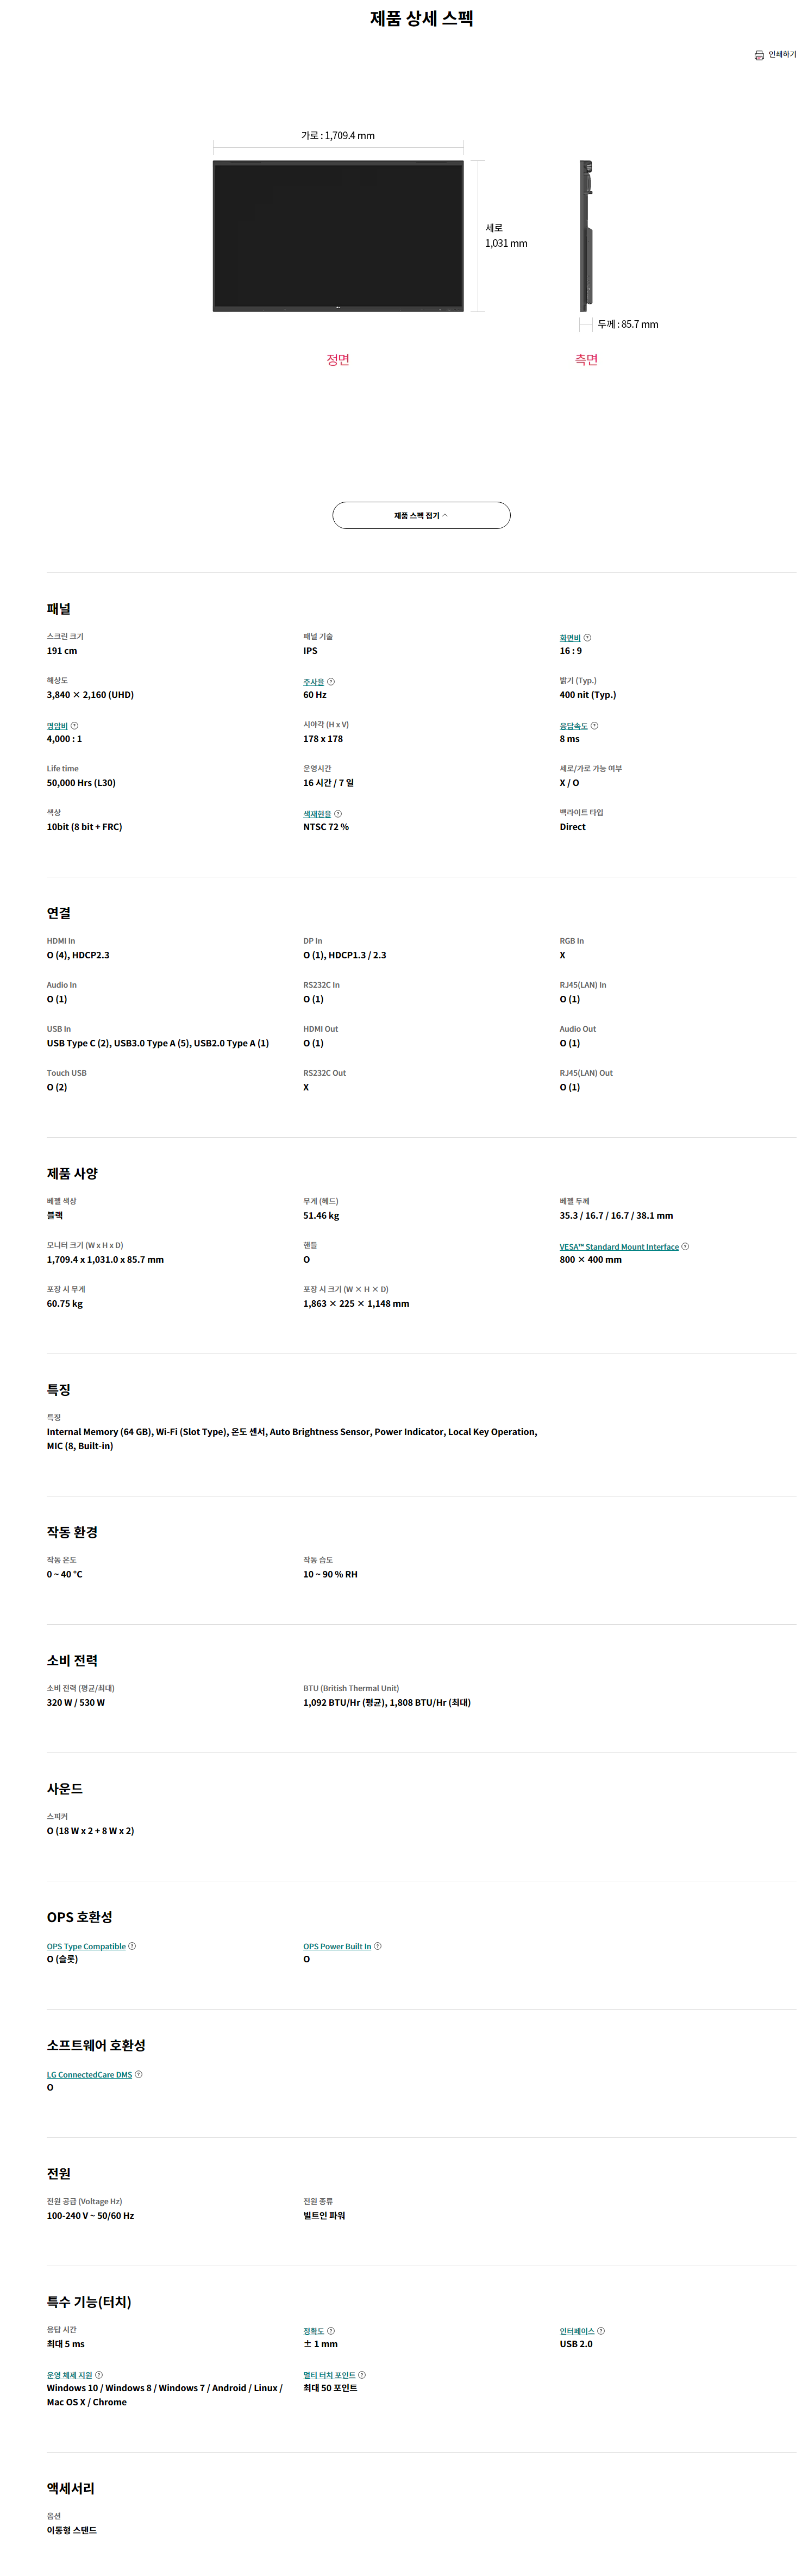Open the 화면비 glossary link
The width and height of the screenshot is (808, 2576).
(570, 638)
